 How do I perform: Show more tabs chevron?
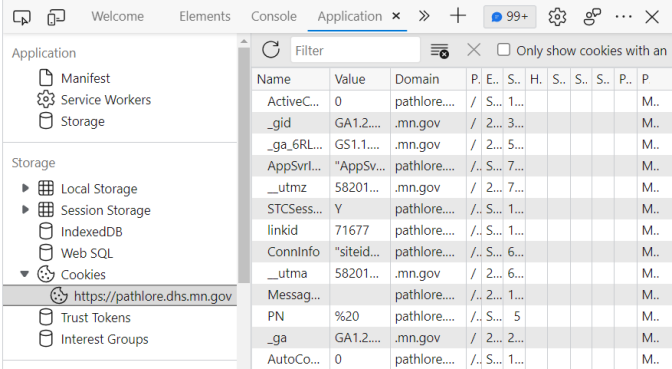point(424,16)
